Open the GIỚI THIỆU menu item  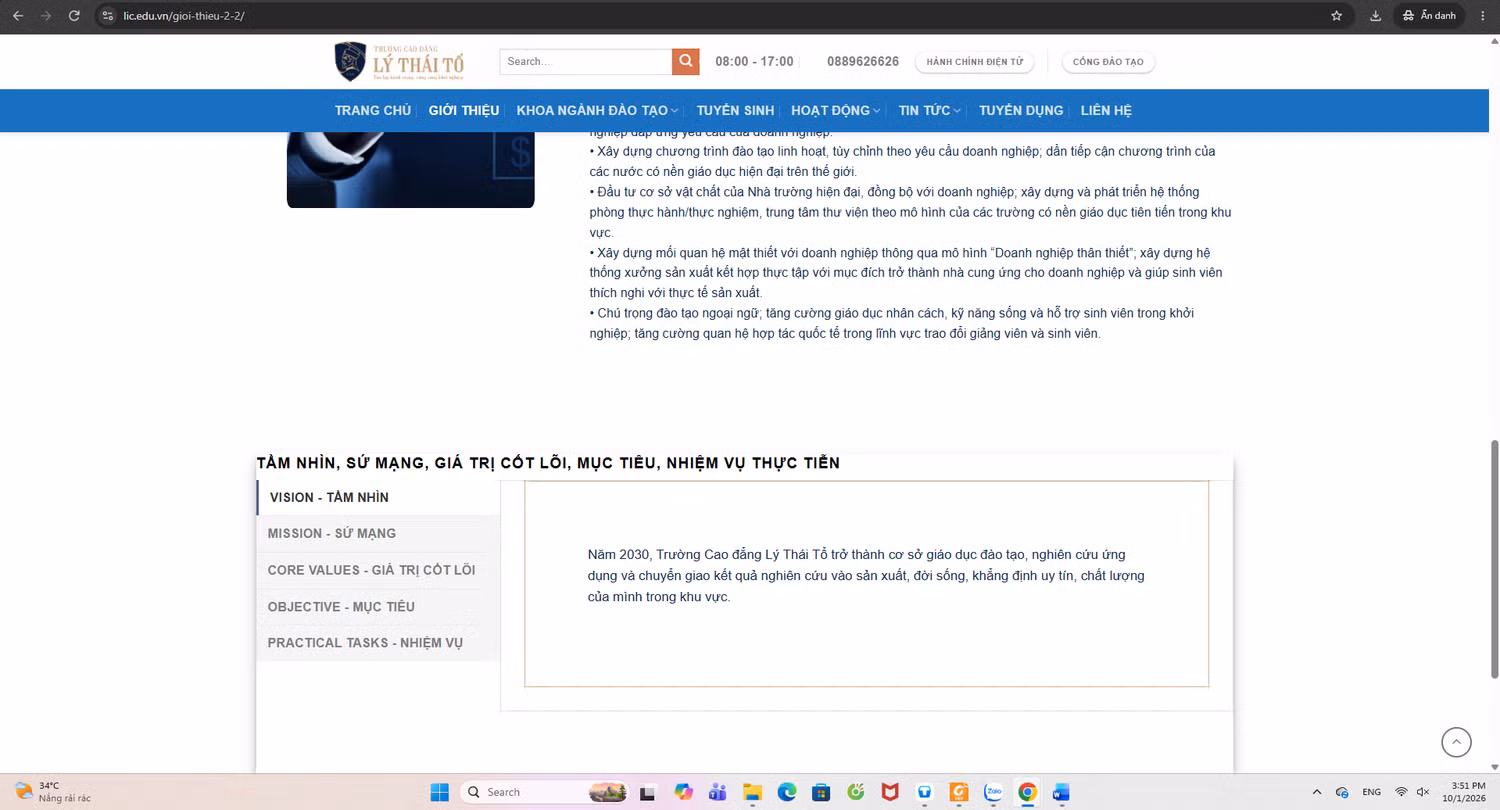point(464,110)
